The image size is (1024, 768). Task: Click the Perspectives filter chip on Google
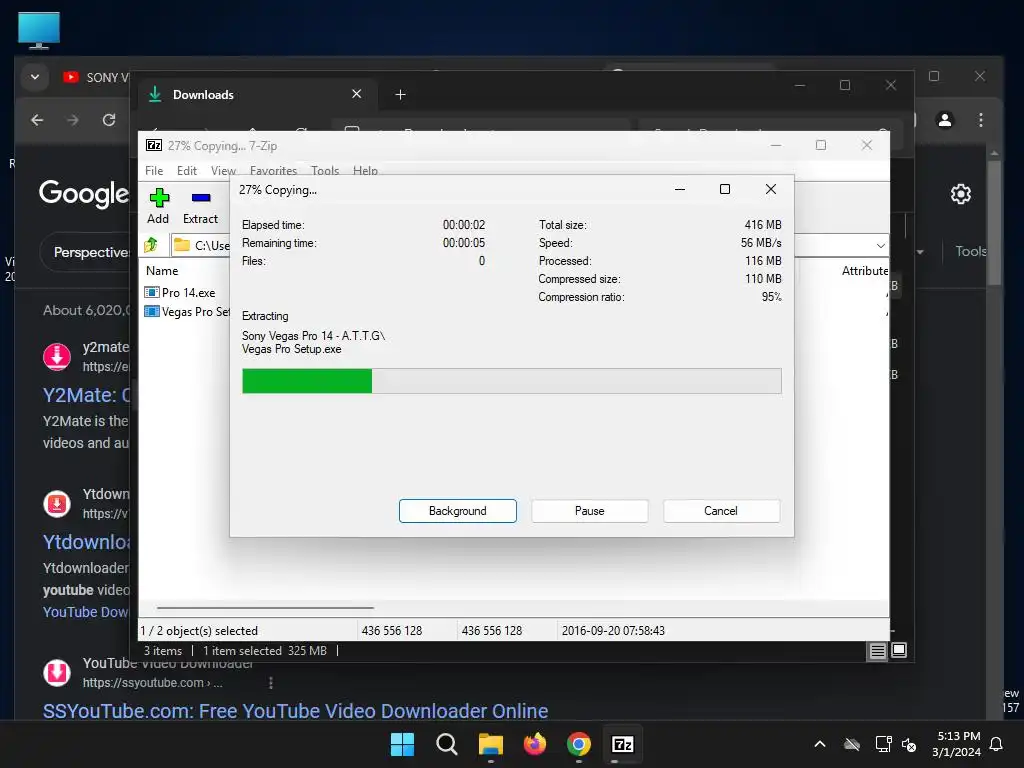[x=88, y=252]
